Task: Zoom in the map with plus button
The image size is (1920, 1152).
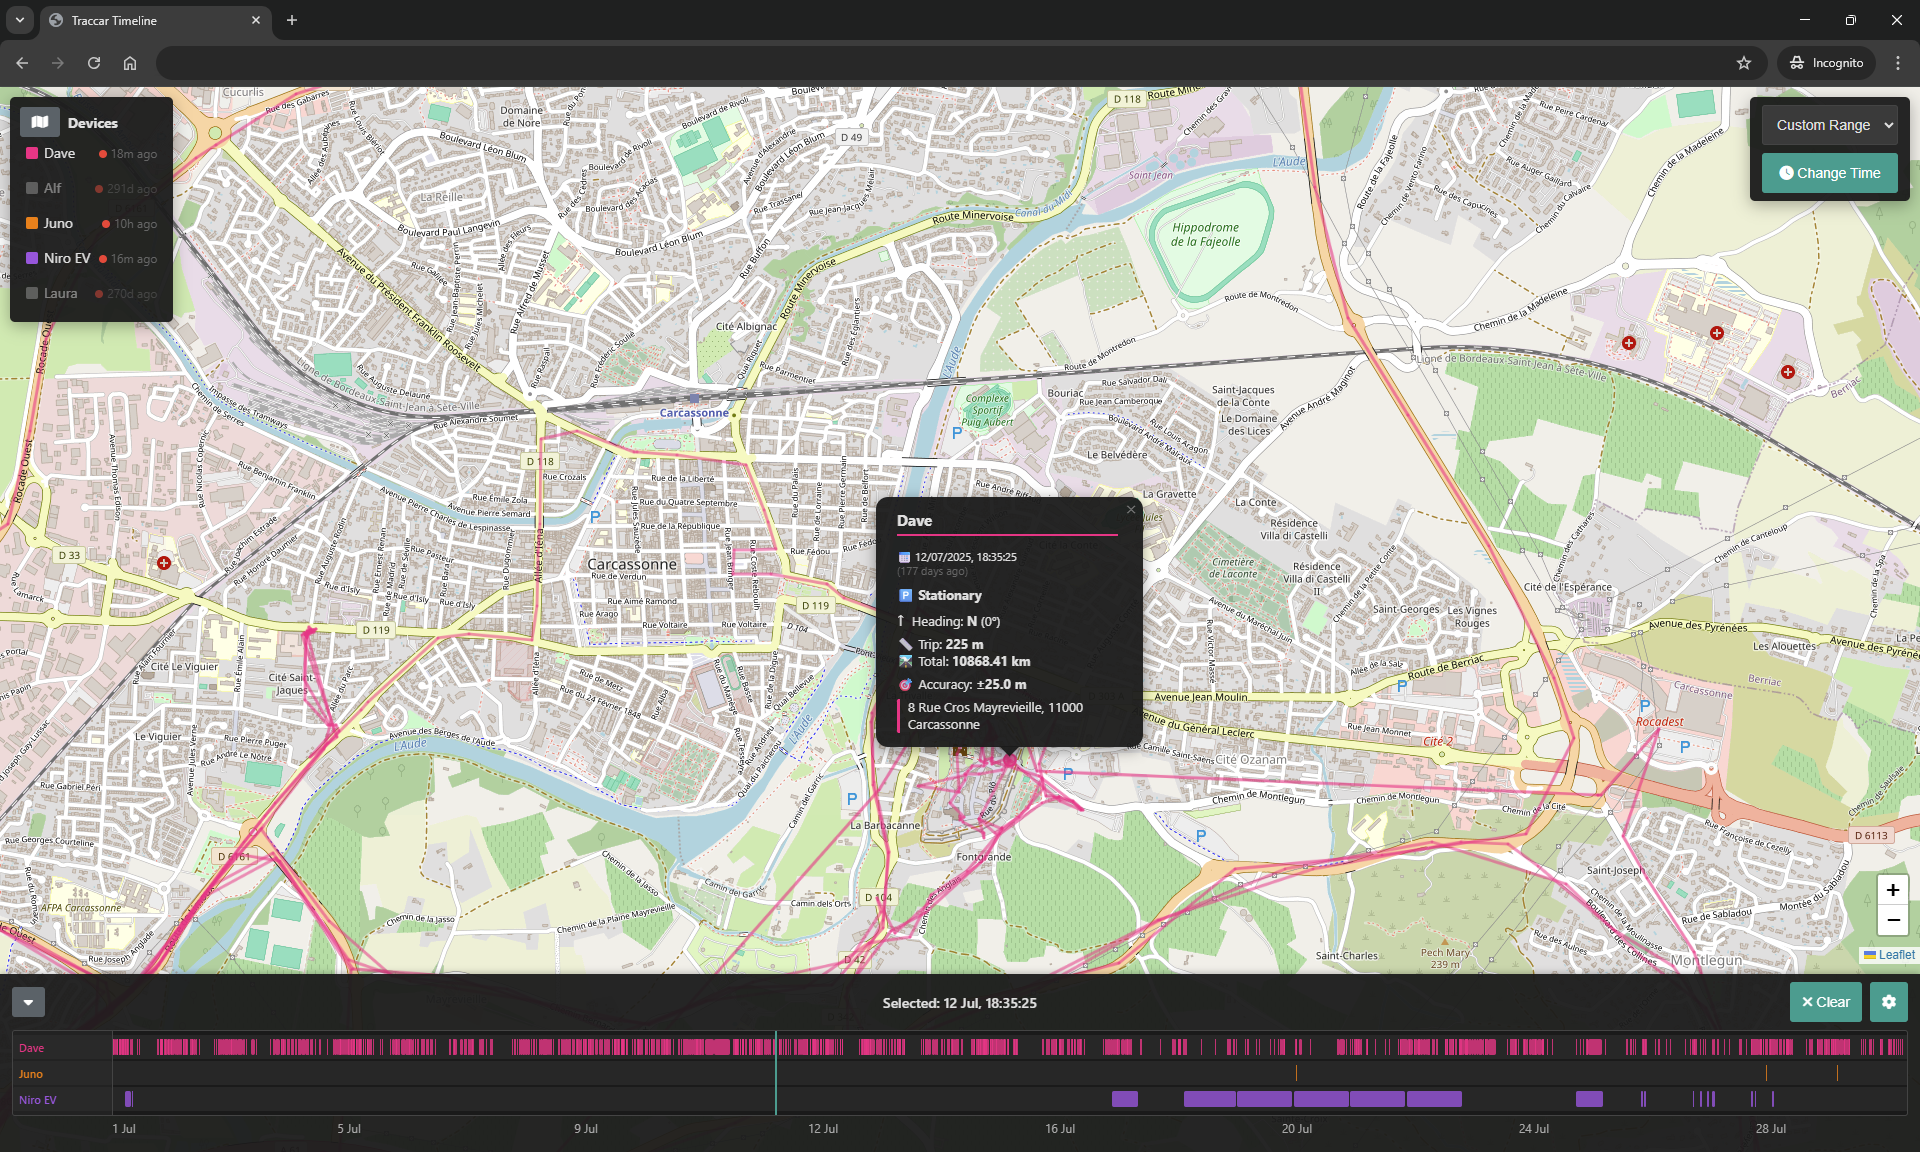Action: coord(1892,890)
